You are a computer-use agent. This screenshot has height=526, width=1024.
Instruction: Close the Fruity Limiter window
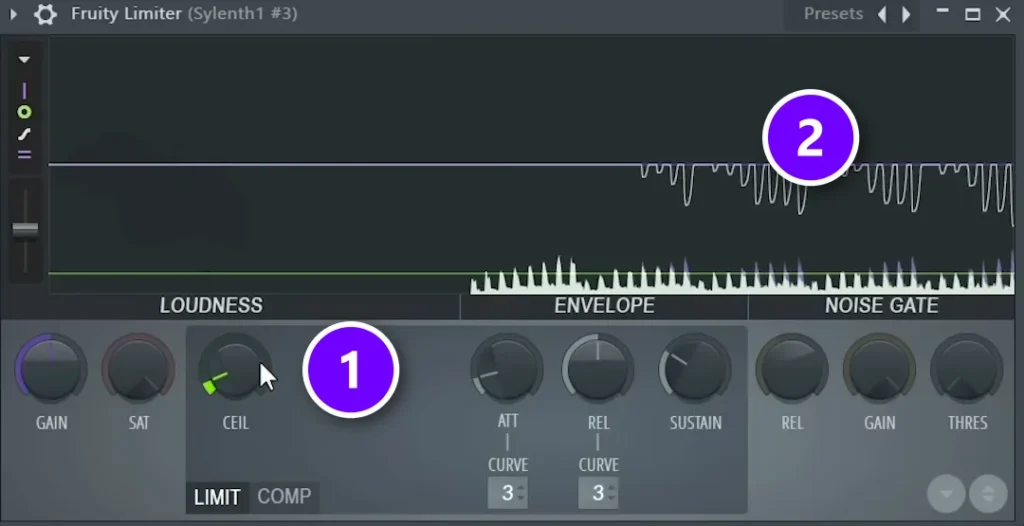[x=1003, y=14]
